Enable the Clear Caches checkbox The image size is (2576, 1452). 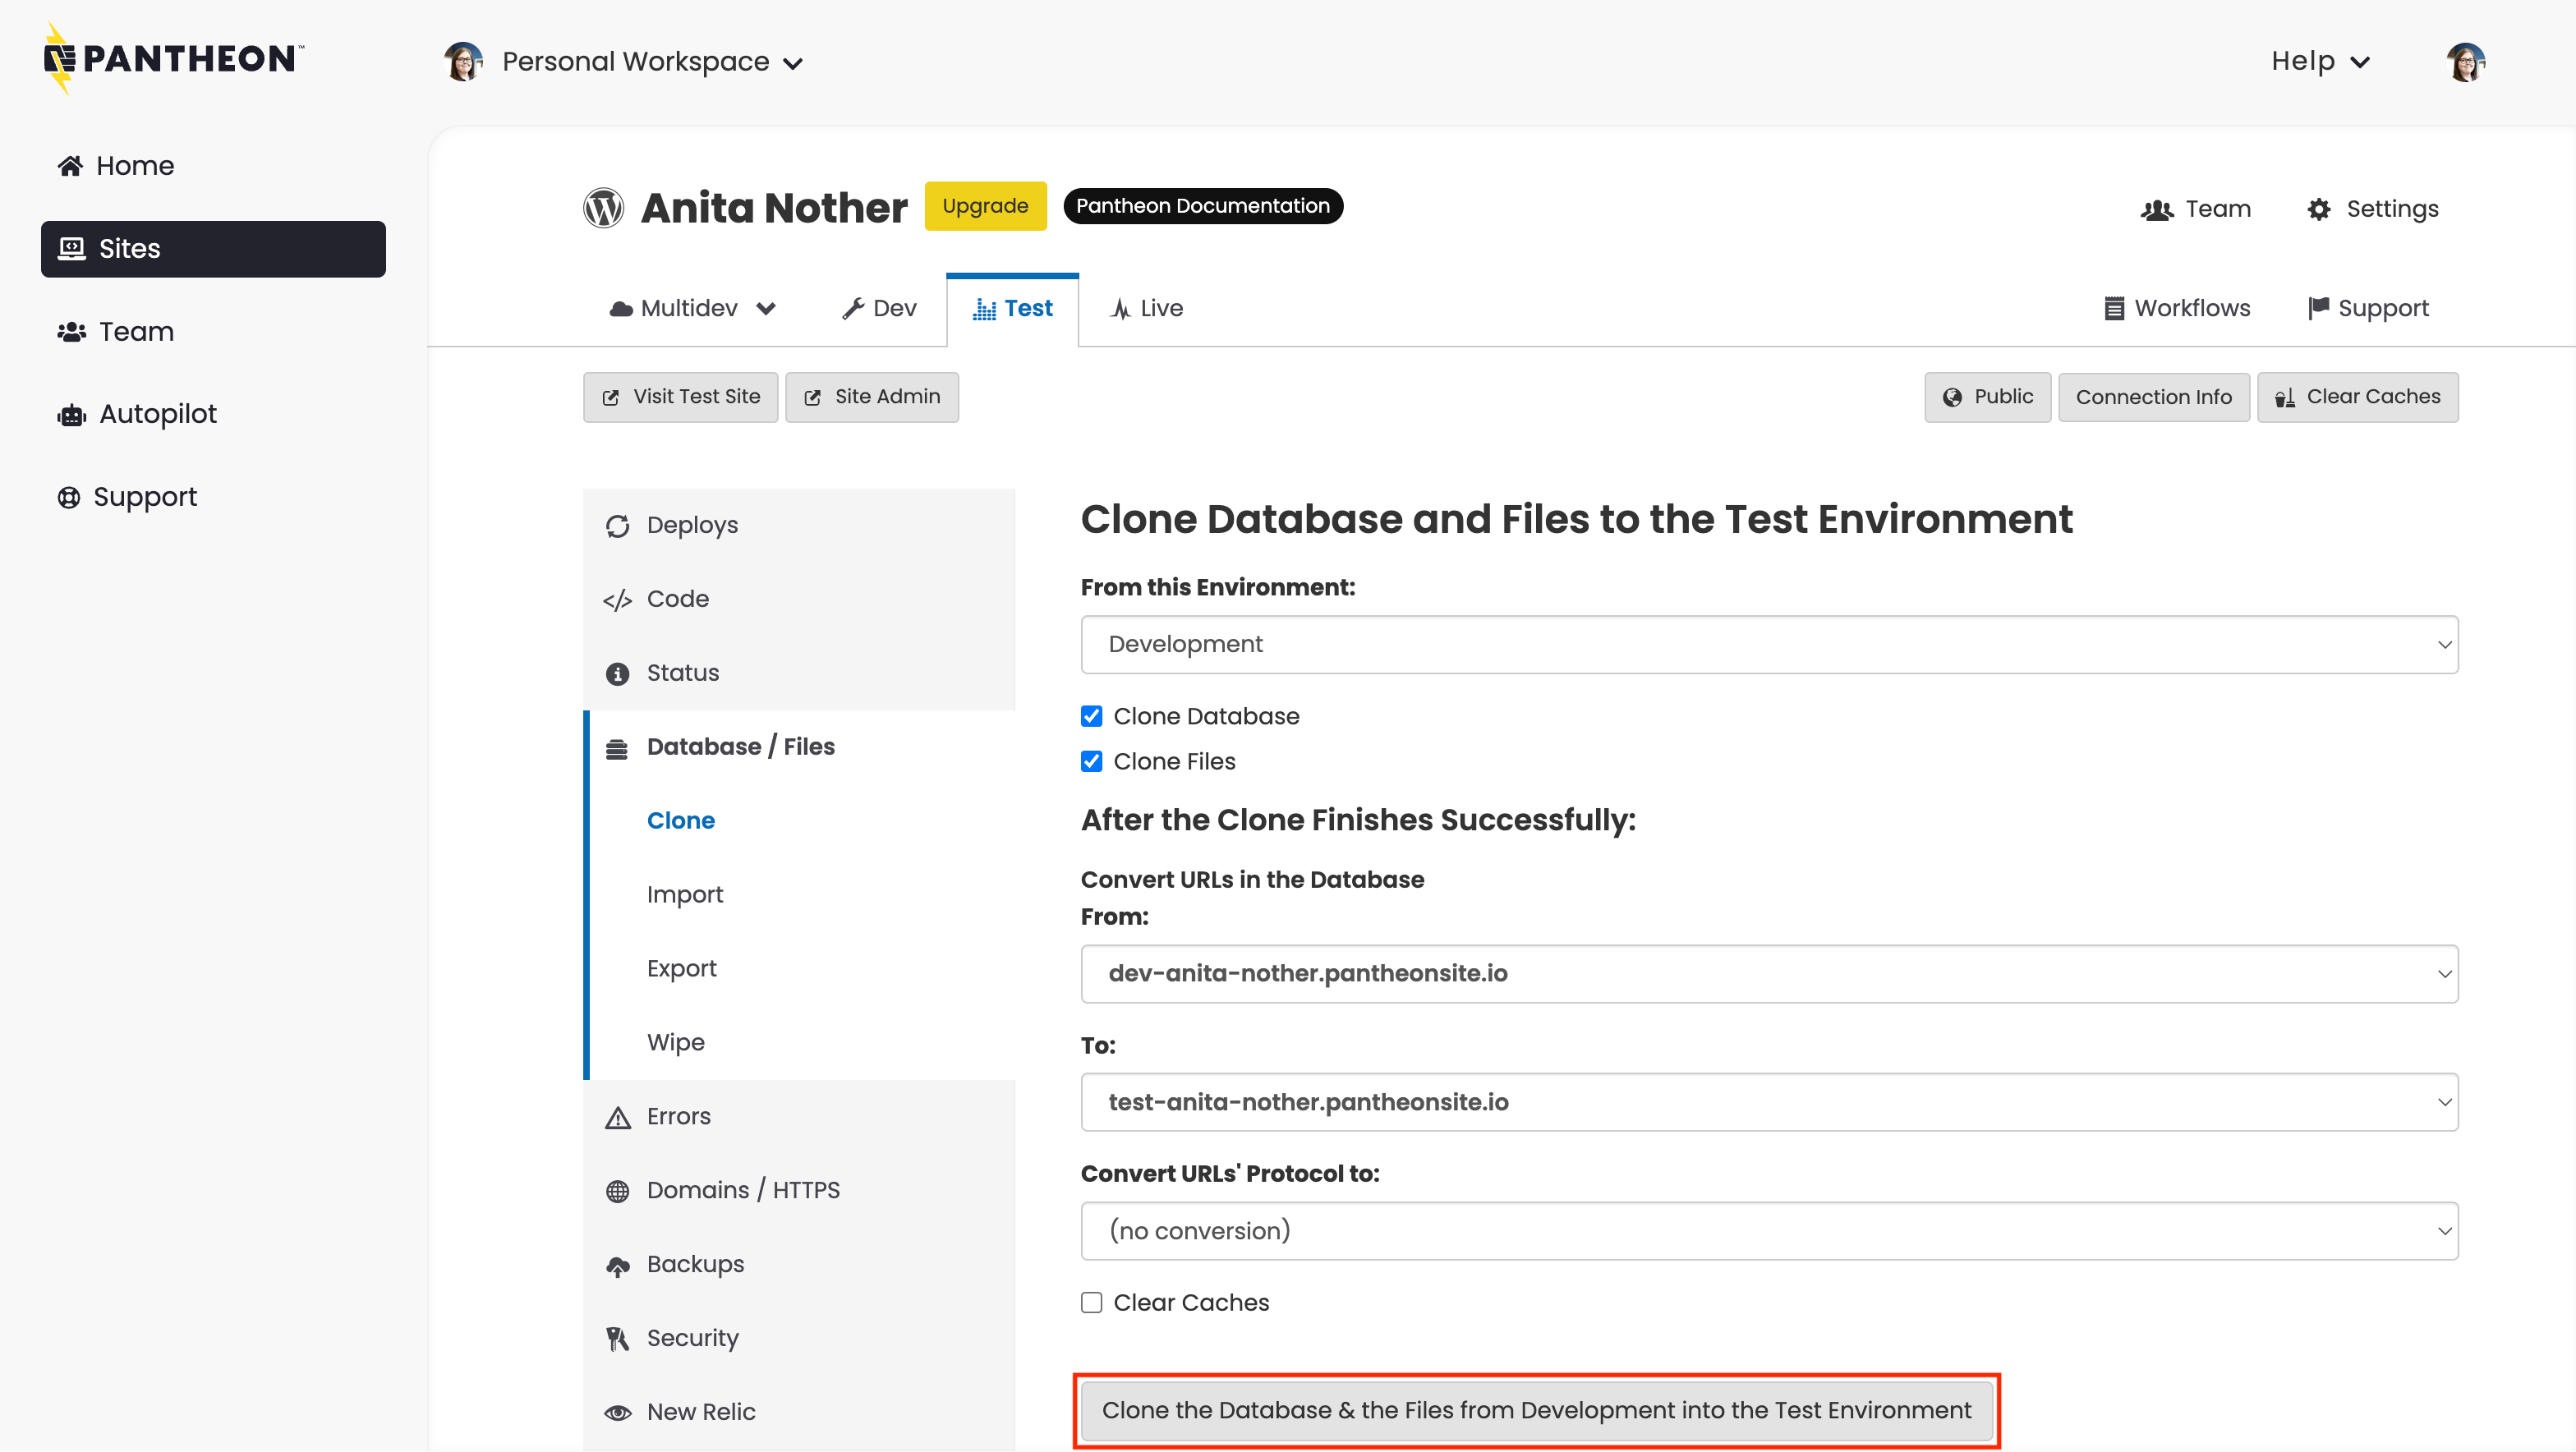click(x=1091, y=1303)
